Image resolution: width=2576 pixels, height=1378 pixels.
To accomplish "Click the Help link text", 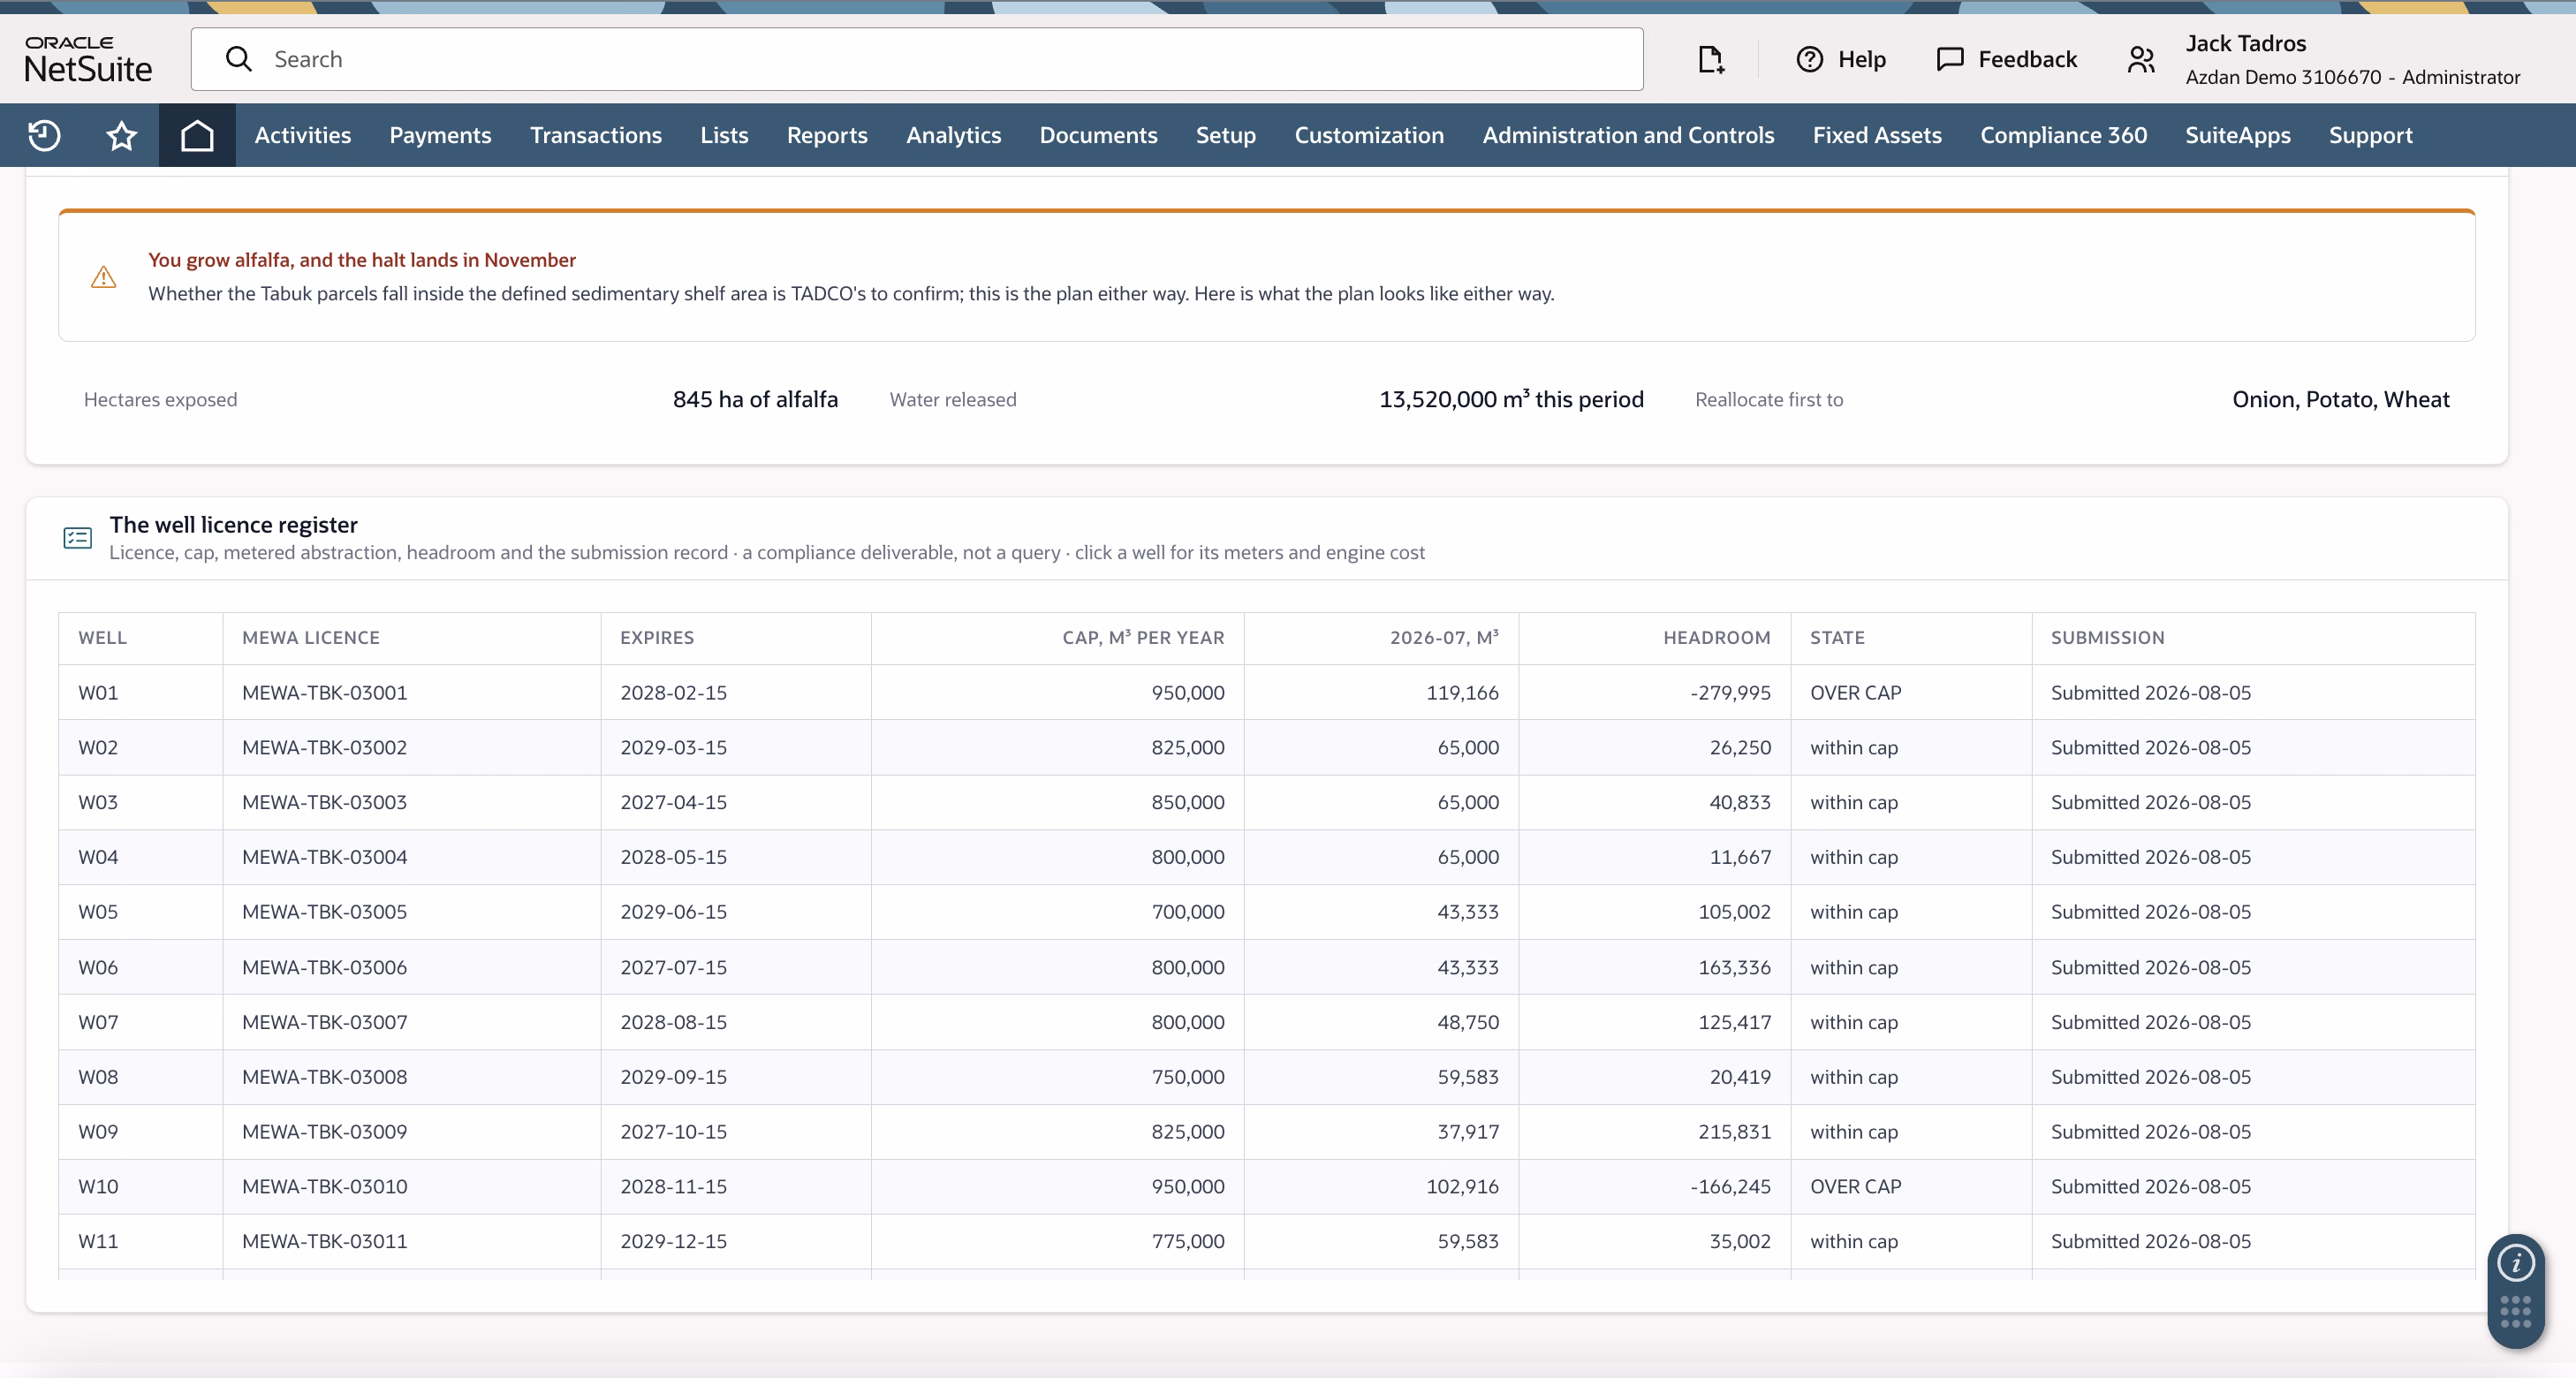I will pyautogui.click(x=1861, y=59).
